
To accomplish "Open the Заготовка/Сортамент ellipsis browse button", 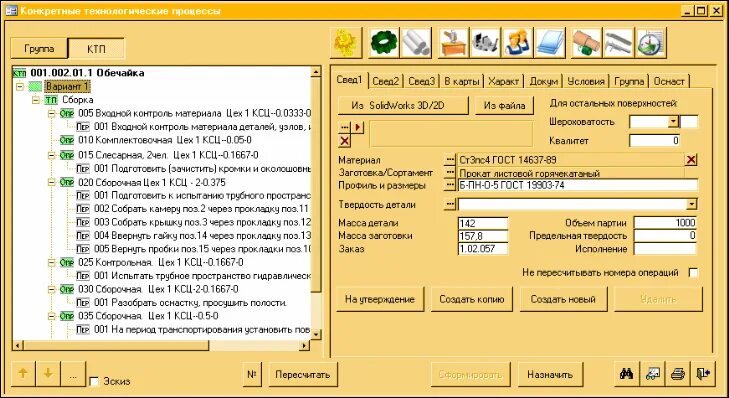I will 449,172.
